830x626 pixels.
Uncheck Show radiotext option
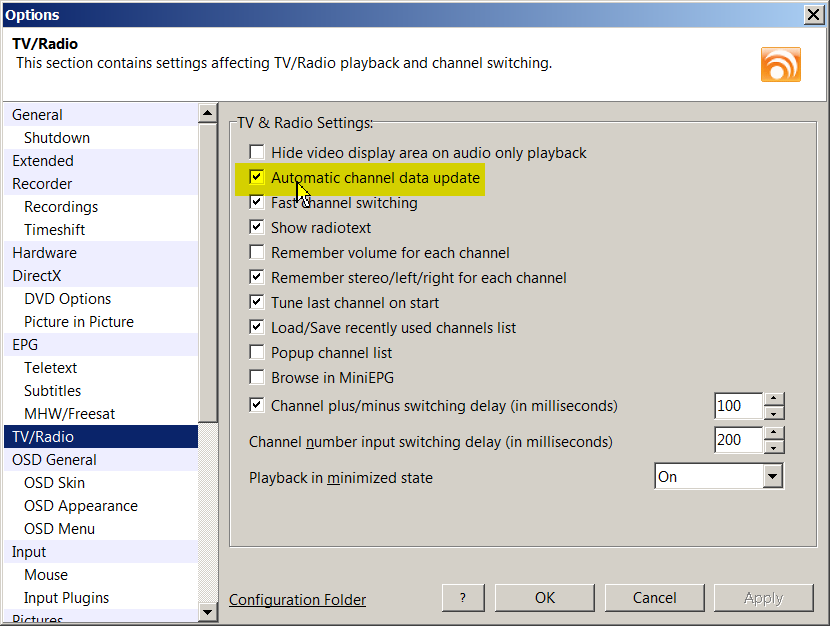tap(257, 228)
